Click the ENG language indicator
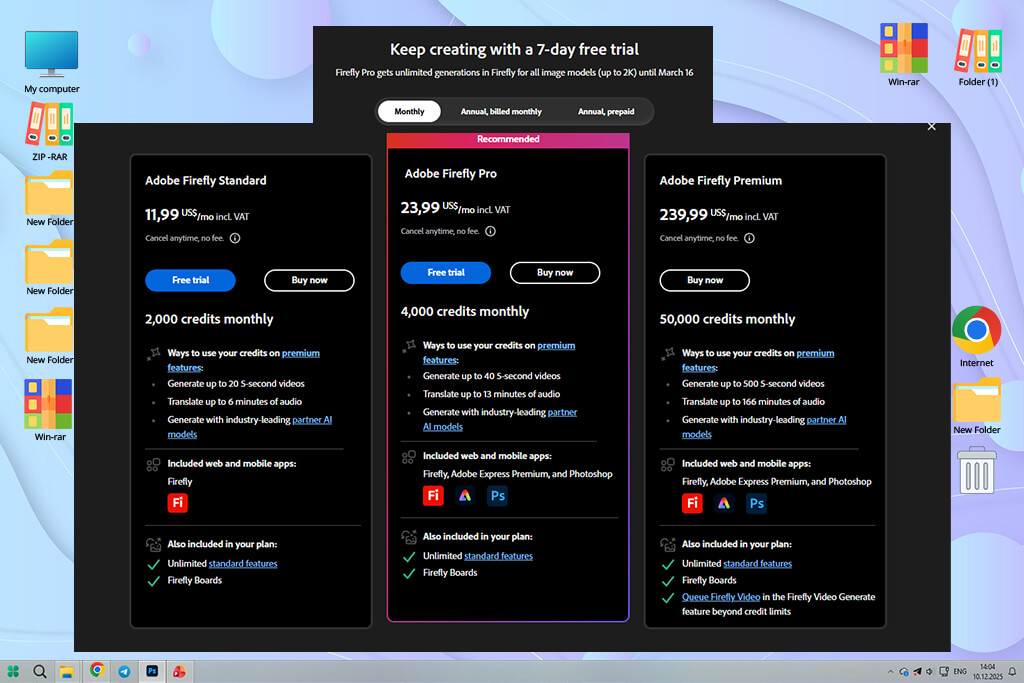Viewport: 1024px width, 683px height. pos(960,671)
